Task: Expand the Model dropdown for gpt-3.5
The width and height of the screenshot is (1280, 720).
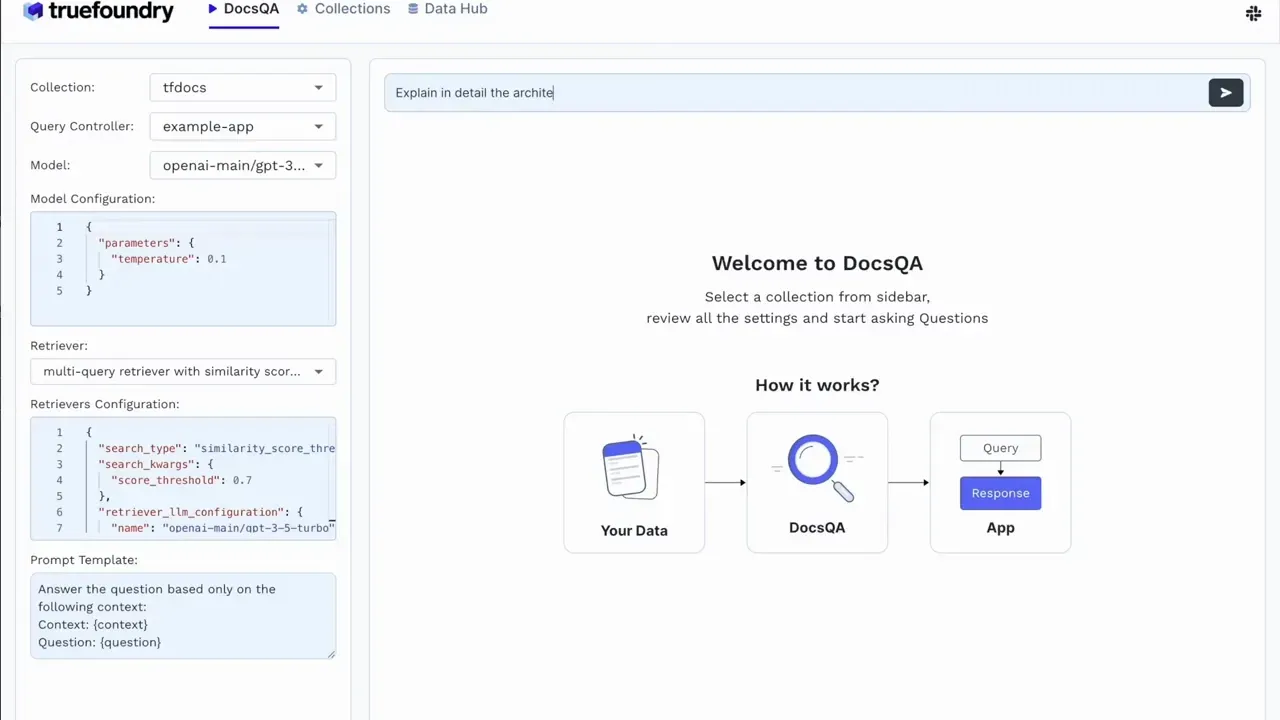Action: coord(242,165)
